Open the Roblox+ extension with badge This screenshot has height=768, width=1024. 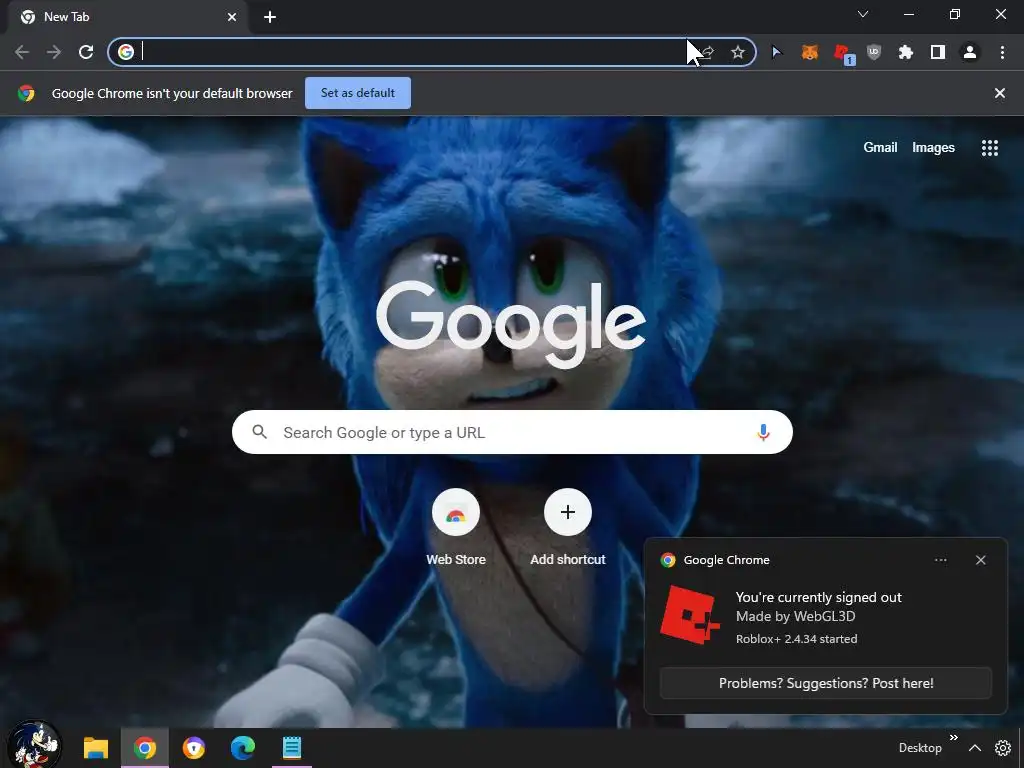[x=844, y=54]
